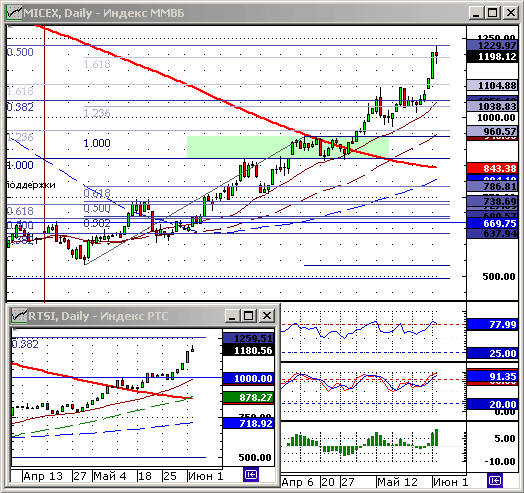Click the Май 12 date on time axis
The height and width of the screenshot is (493, 524).
[x=397, y=482]
